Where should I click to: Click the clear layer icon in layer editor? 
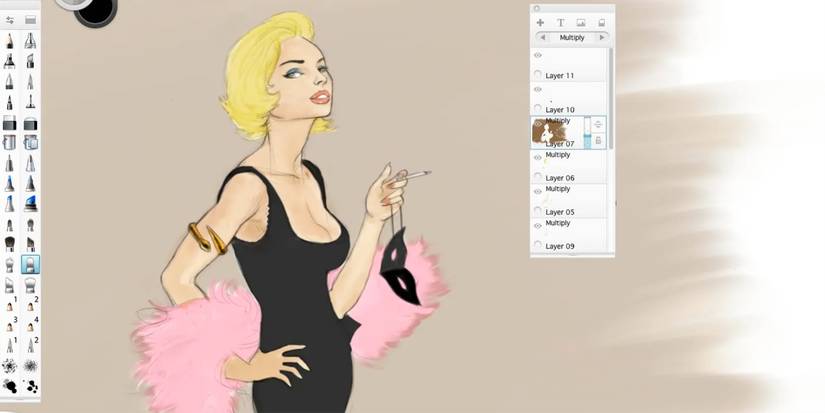[x=602, y=23]
